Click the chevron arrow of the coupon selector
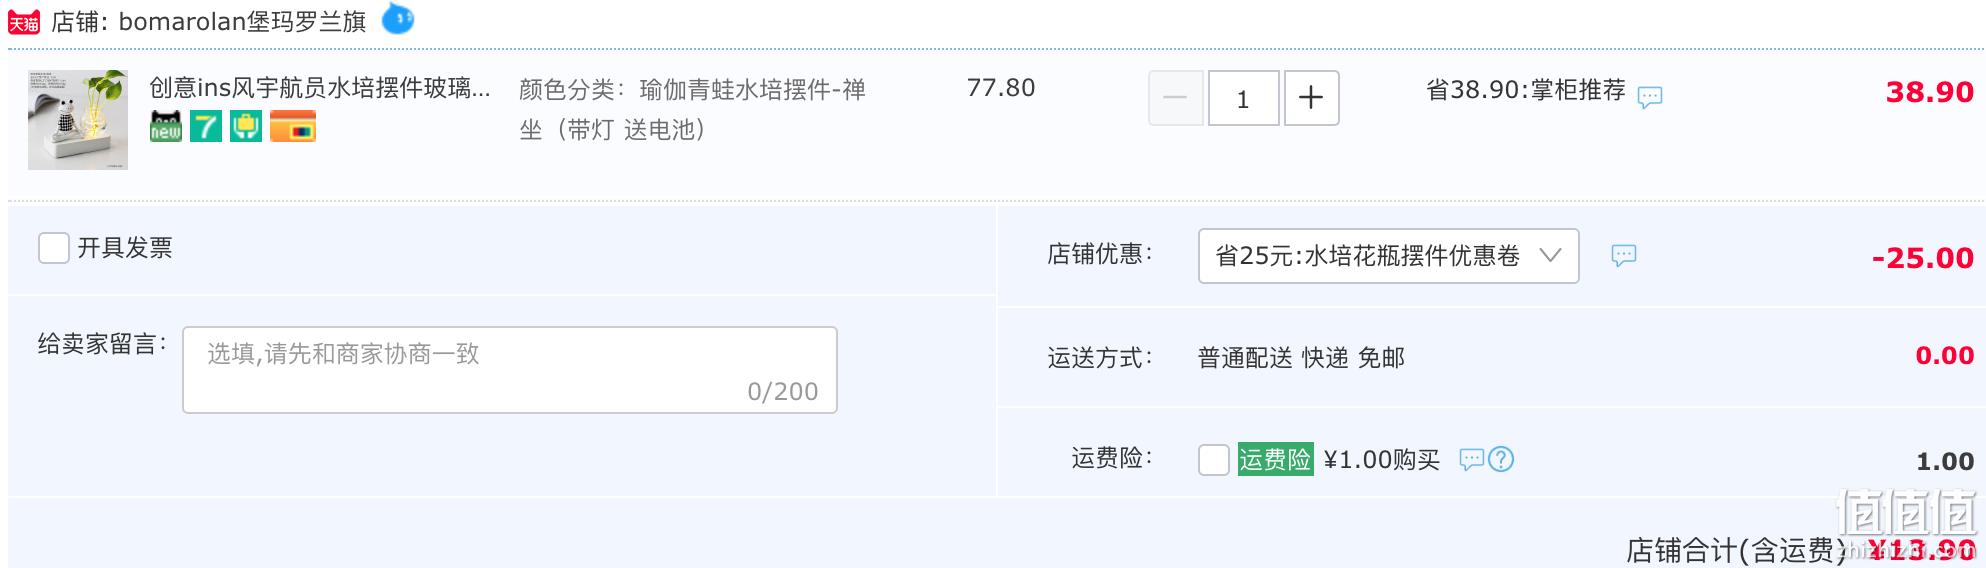This screenshot has height=568, width=1986. click(1550, 255)
